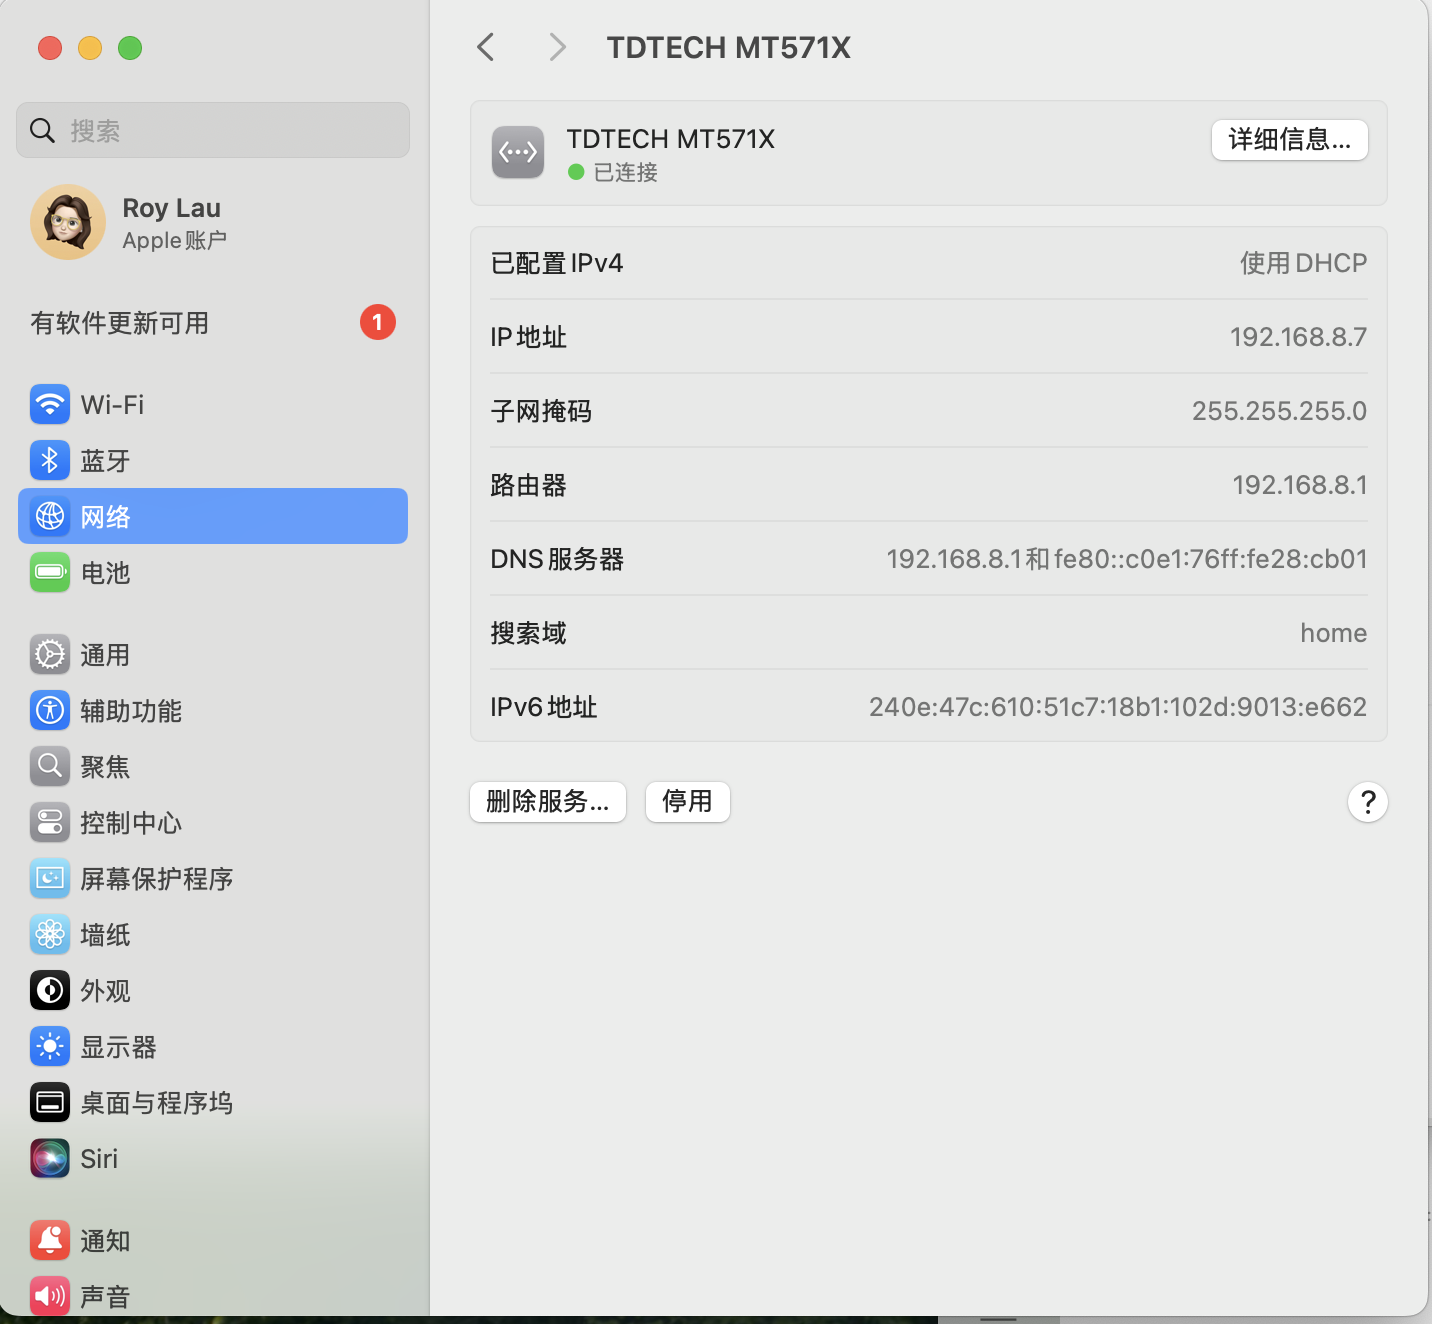The width and height of the screenshot is (1432, 1324).
Task: Select the Network (网络) globe icon
Action: (50, 516)
